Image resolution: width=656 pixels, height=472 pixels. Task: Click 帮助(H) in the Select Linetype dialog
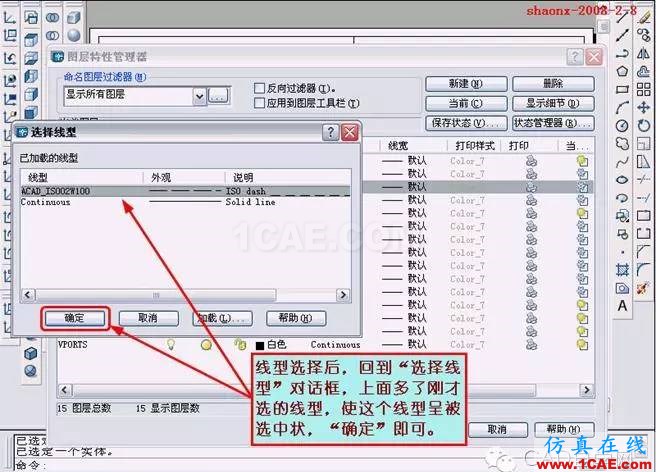click(x=296, y=318)
